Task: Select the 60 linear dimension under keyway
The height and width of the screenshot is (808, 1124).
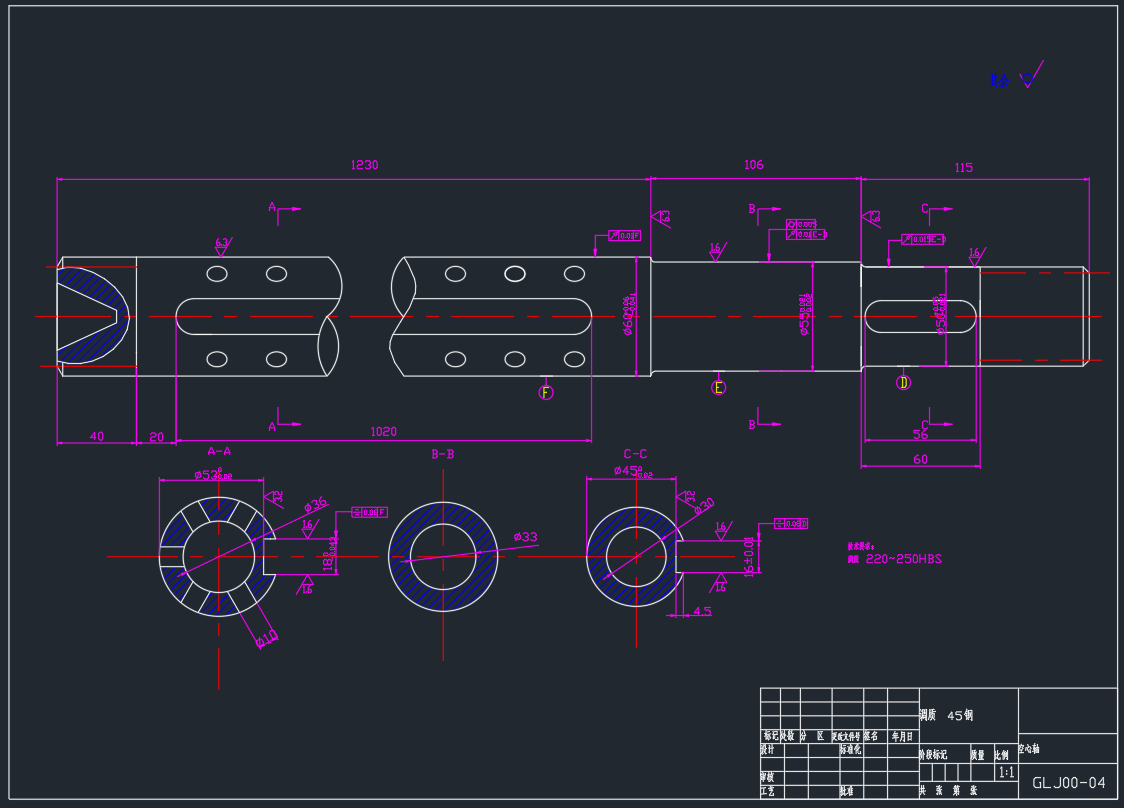Action: (920, 460)
